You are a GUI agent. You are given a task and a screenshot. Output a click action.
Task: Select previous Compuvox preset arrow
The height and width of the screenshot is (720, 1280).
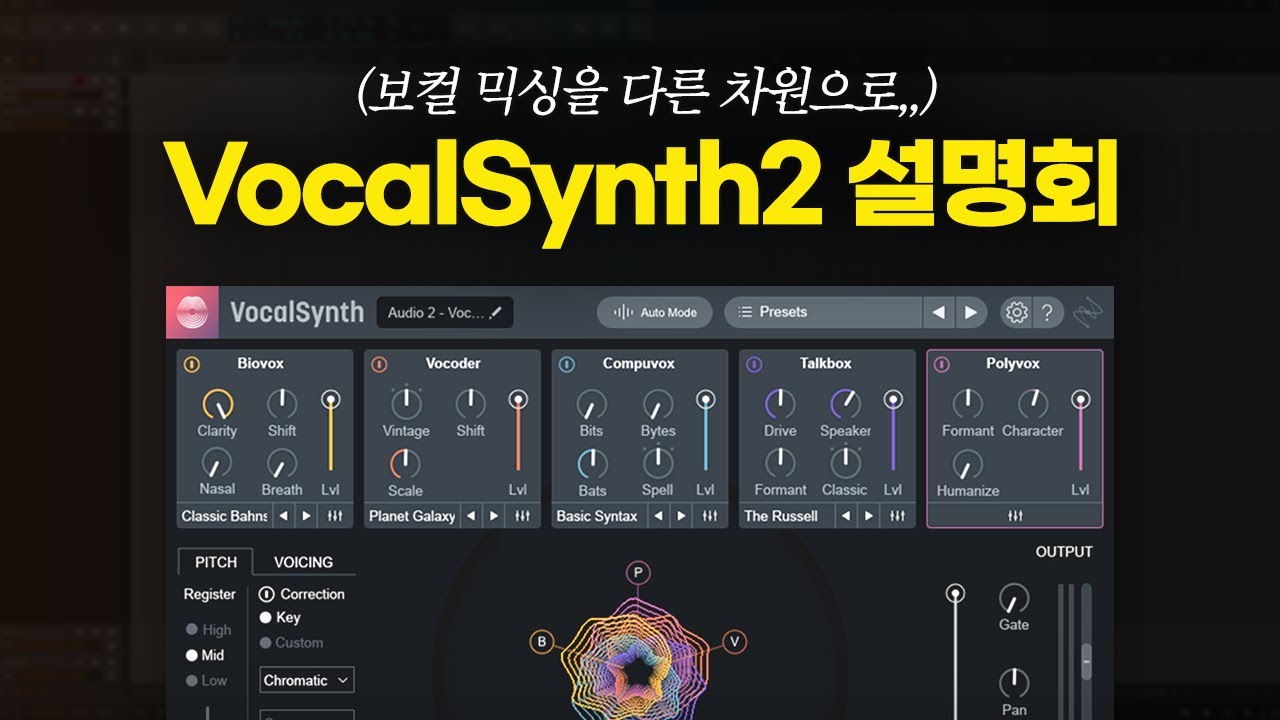coord(658,516)
